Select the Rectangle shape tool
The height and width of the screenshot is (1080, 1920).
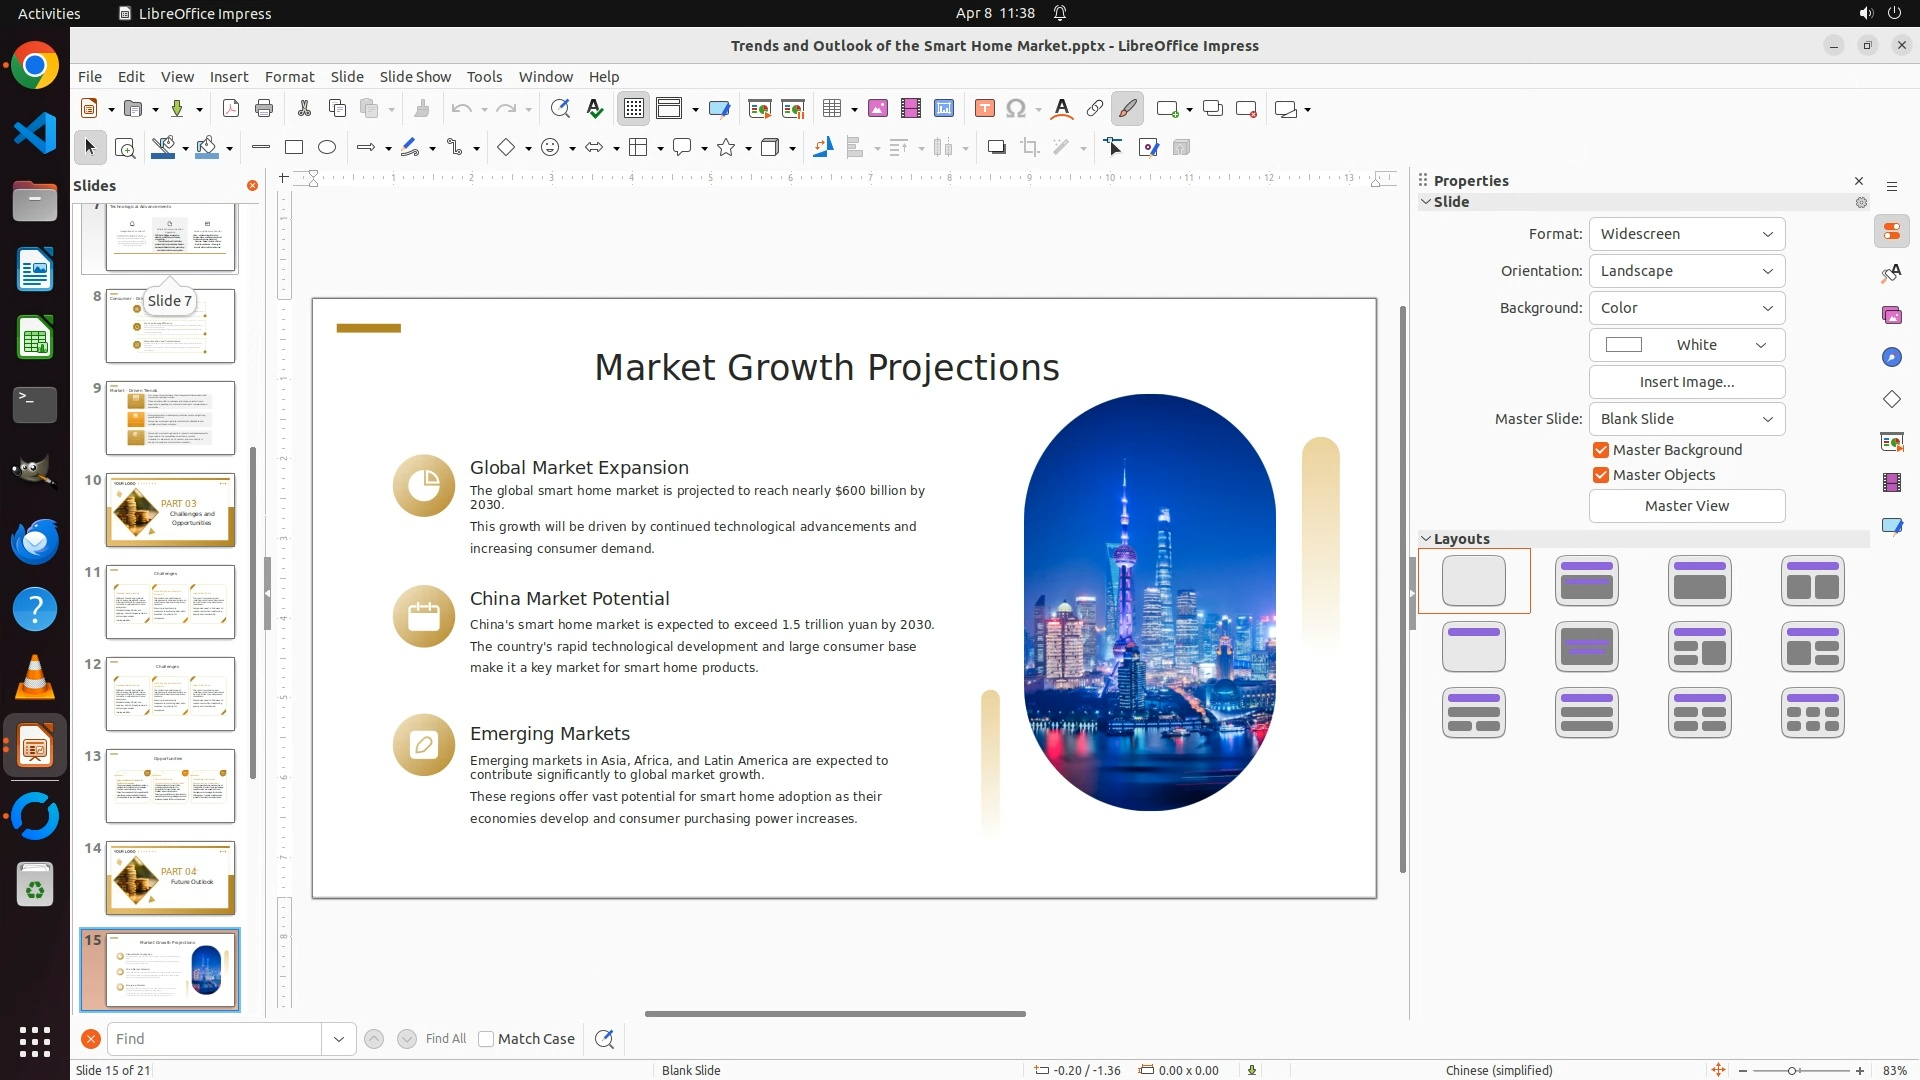coord(294,148)
